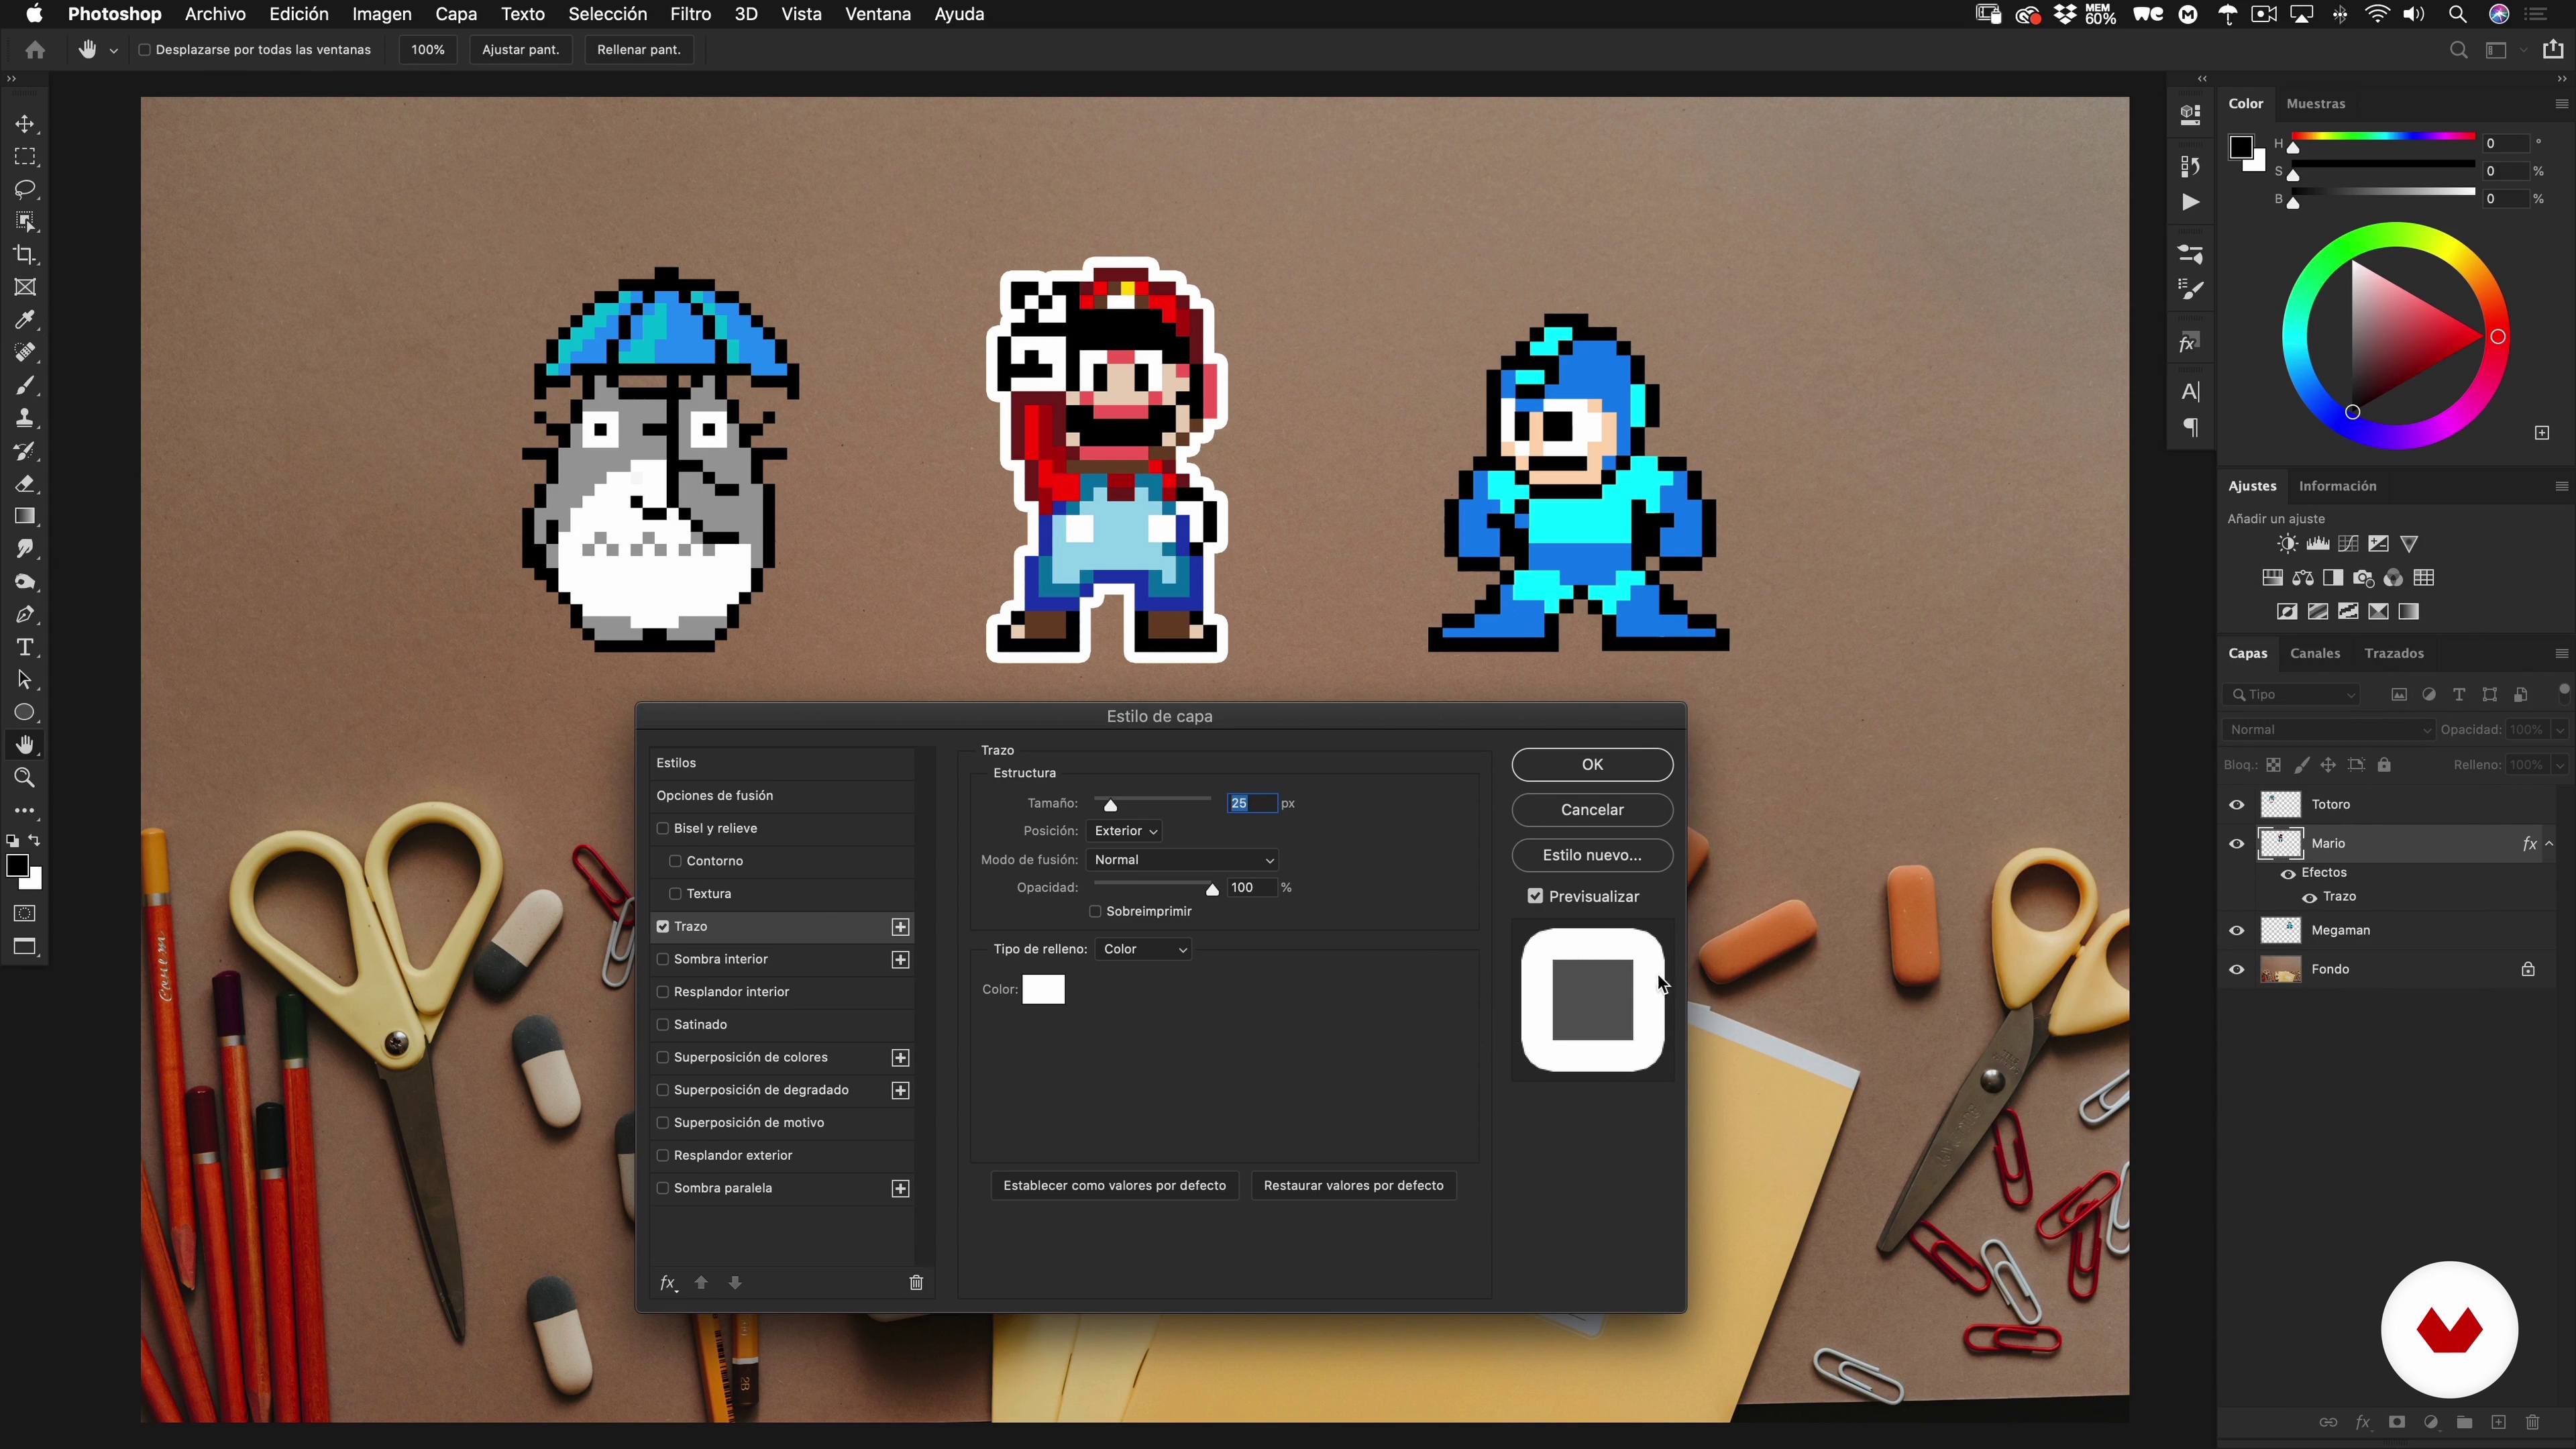Viewport: 2576px width, 1449px height.
Task: Add another Sombra paralela with plus icon
Action: 901,1189
